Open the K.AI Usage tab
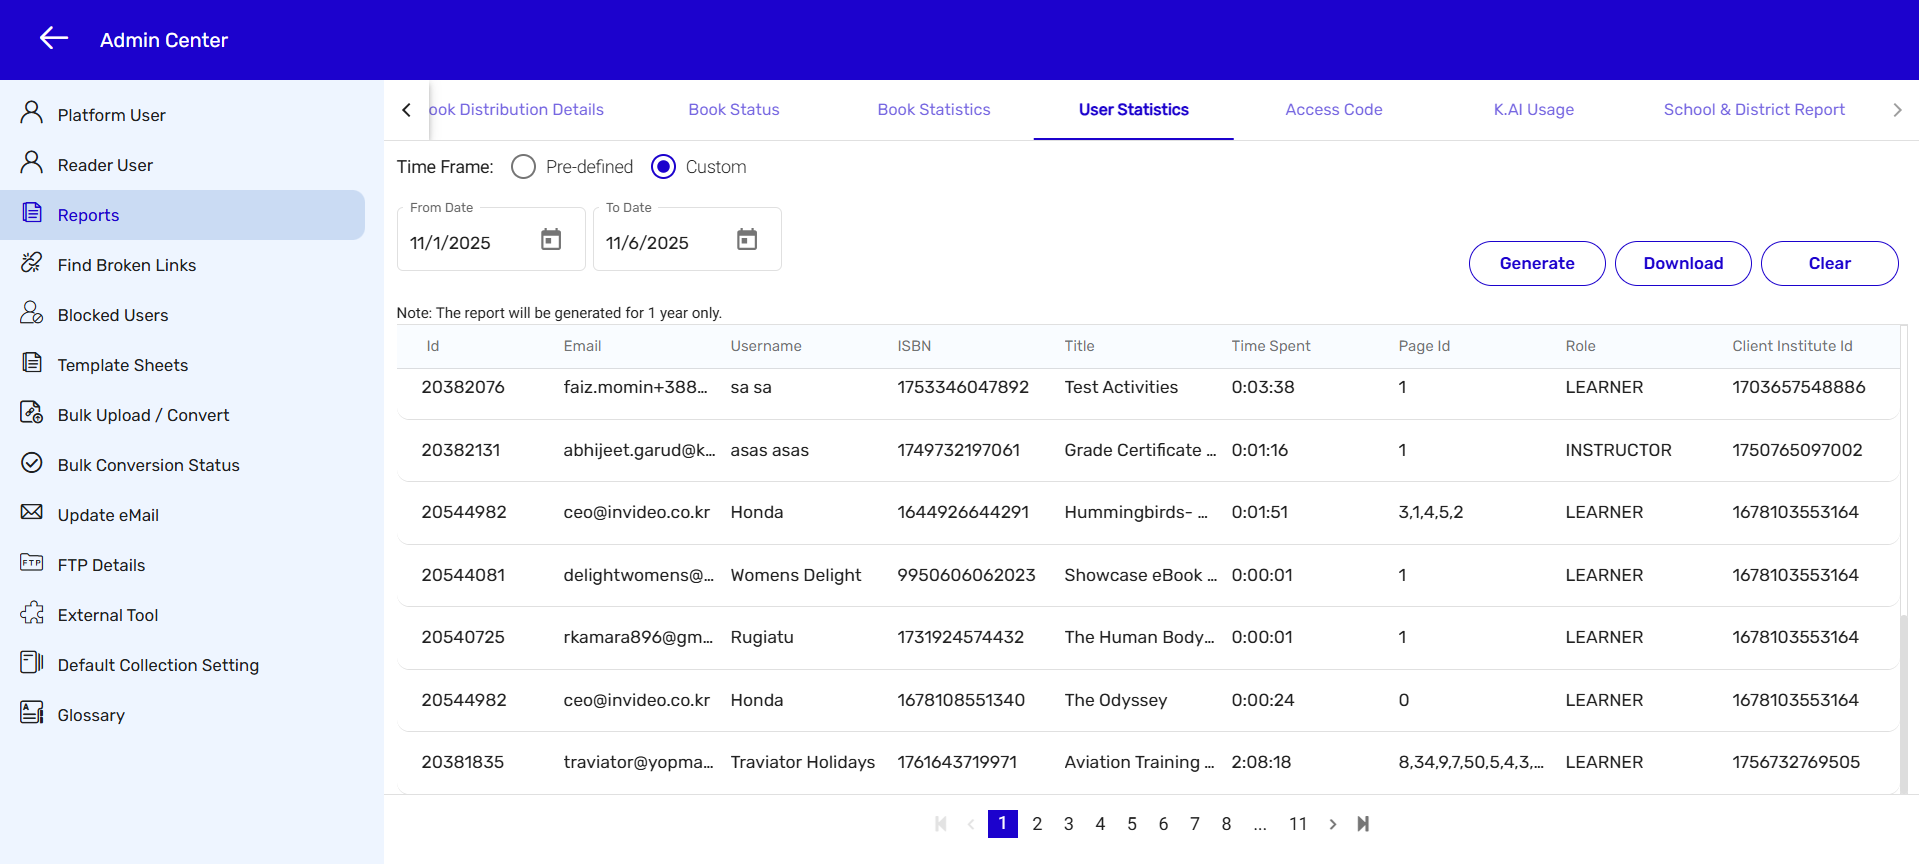The width and height of the screenshot is (1919, 864). coord(1533,110)
